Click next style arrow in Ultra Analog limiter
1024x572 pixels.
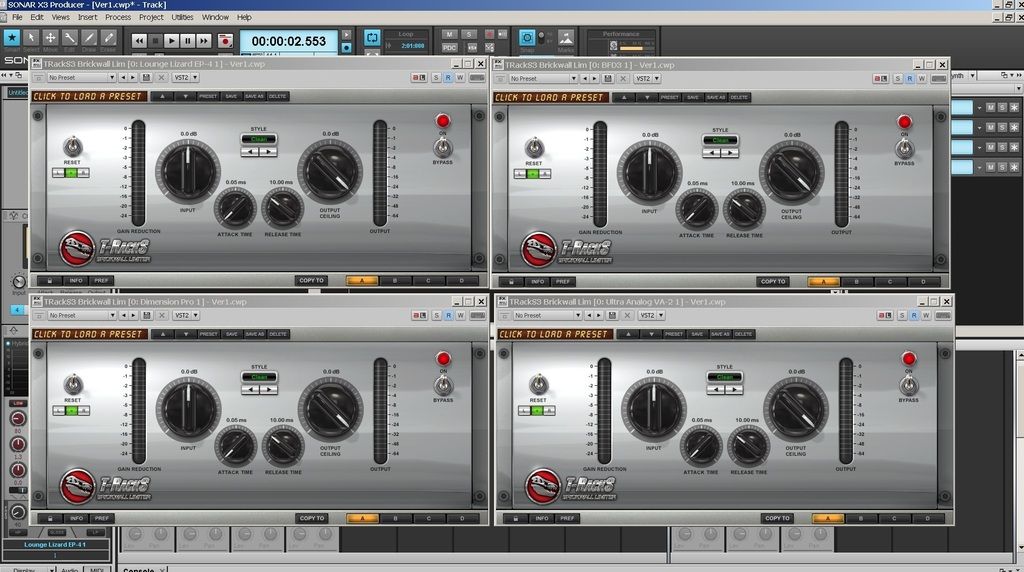[736, 389]
